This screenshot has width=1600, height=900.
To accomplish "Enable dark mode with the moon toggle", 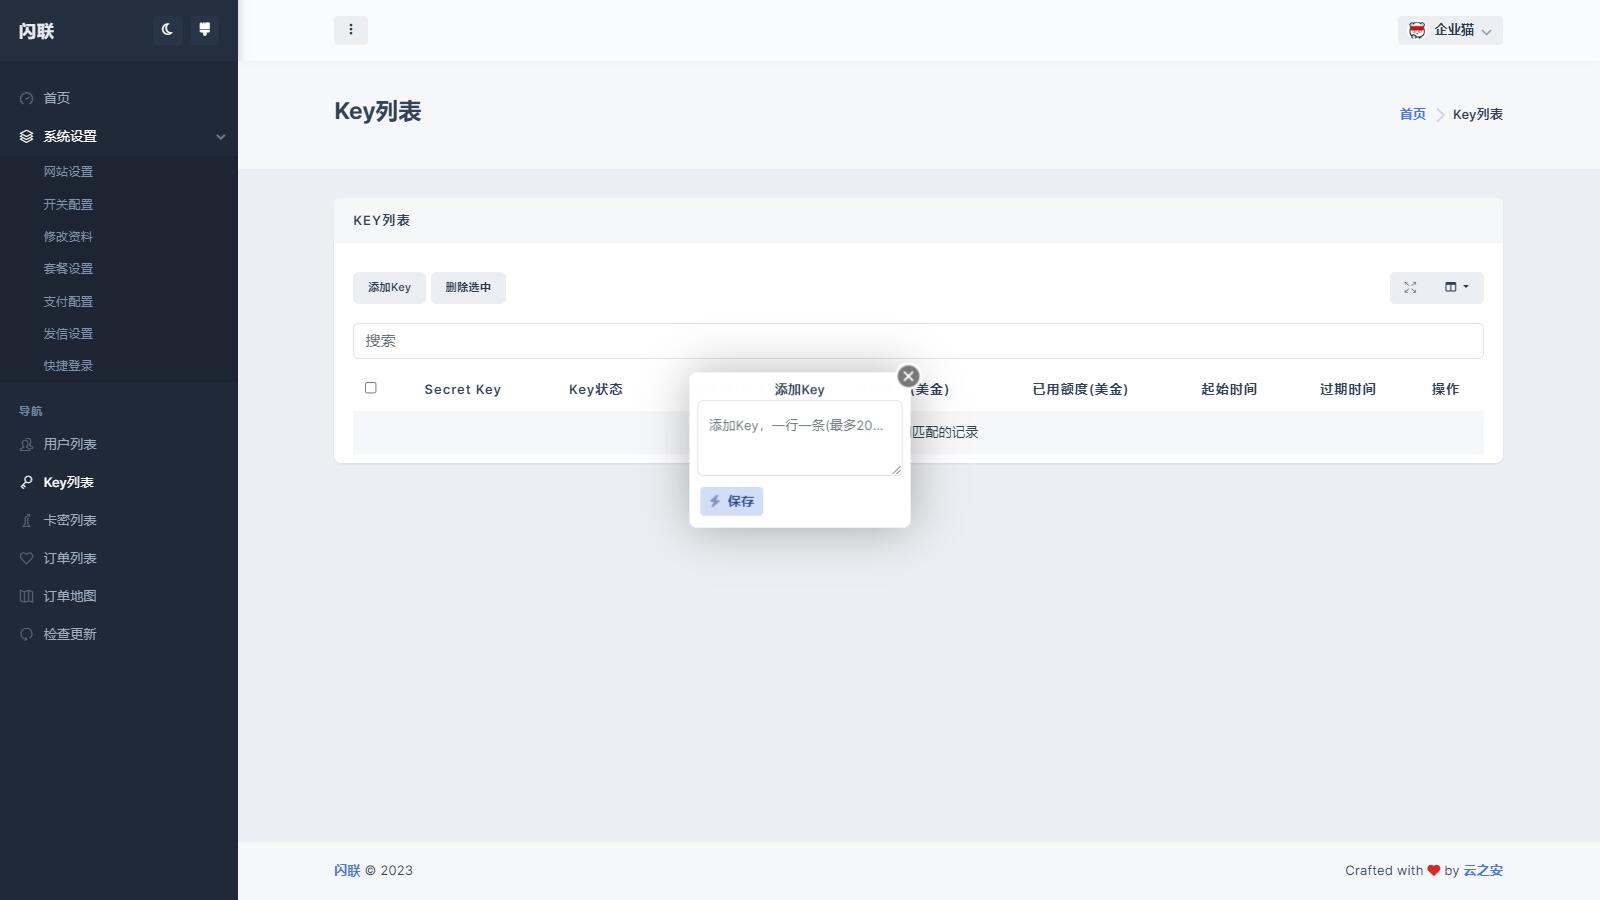I will click(166, 30).
